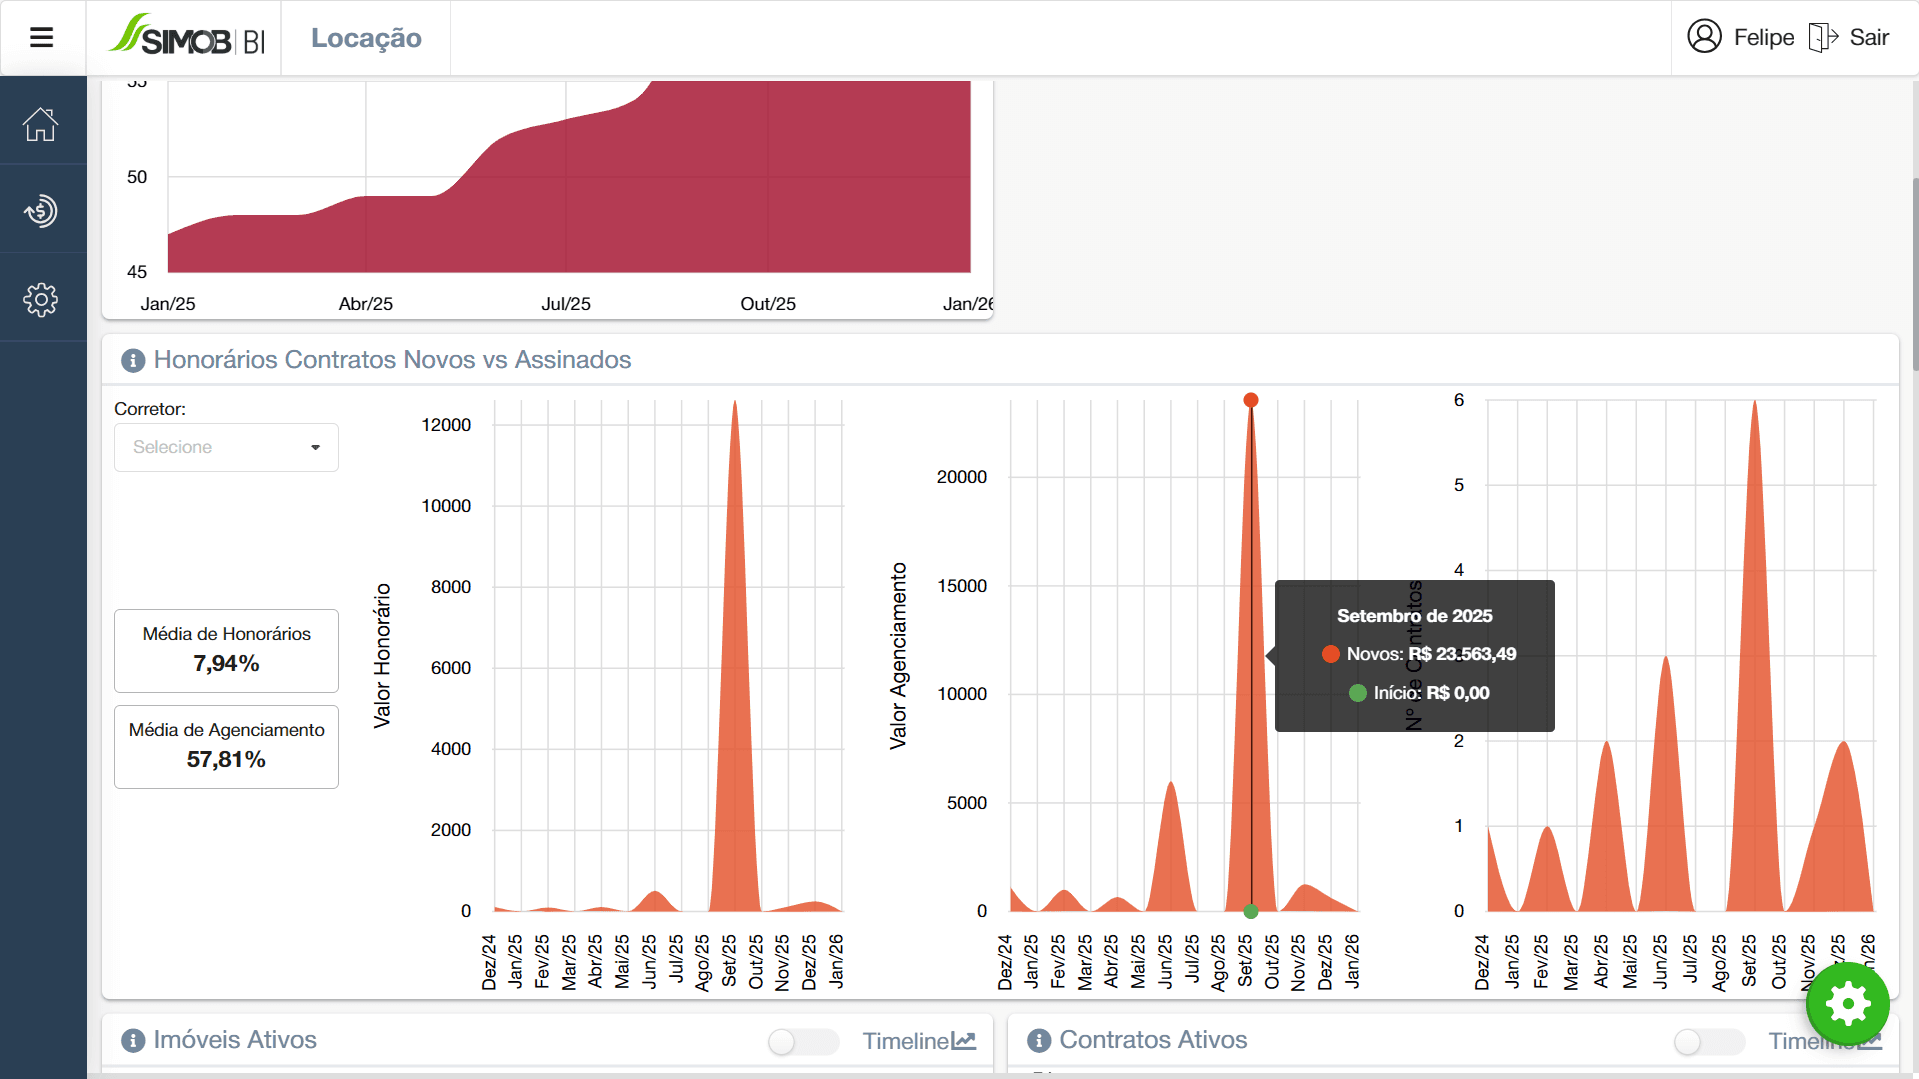Screen dimensions: 1919x1079
Task: Click the Setembro de 2025 data point marker
Action: pyautogui.click(x=1251, y=400)
